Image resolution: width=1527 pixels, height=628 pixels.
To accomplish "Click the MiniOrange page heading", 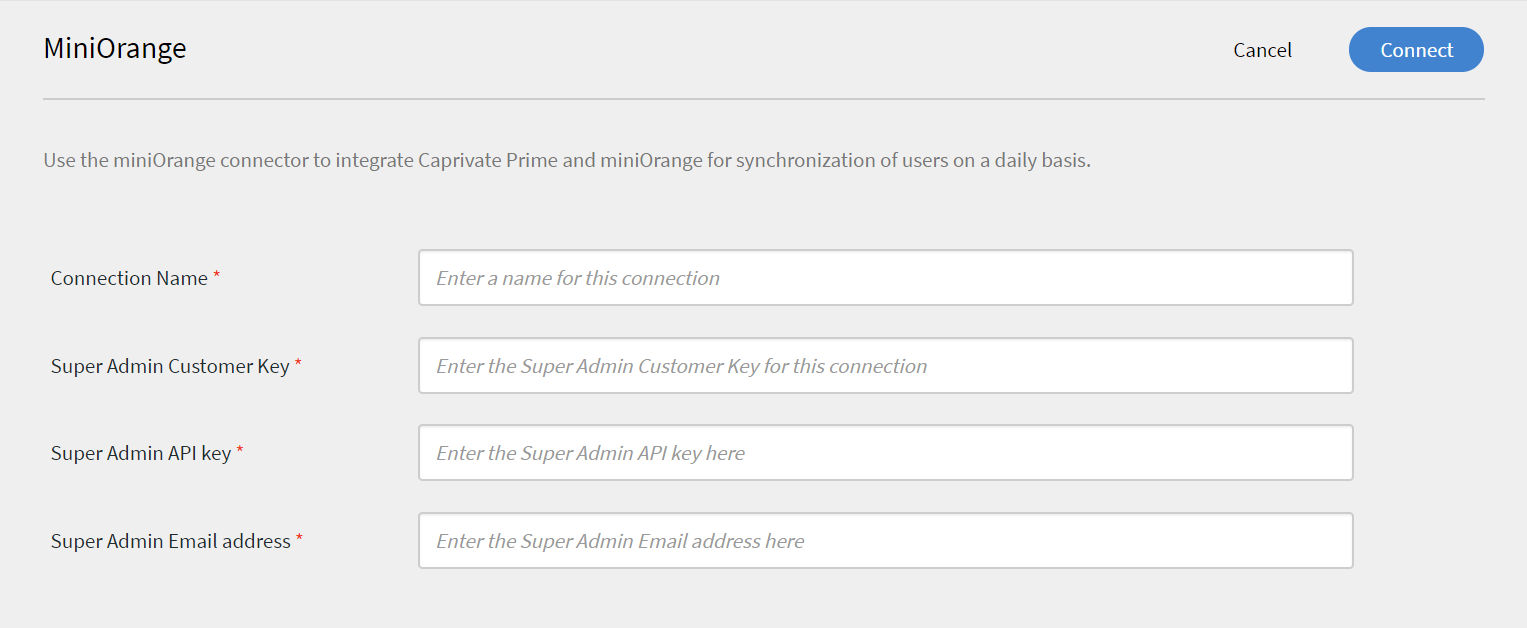I will tap(115, 48).
